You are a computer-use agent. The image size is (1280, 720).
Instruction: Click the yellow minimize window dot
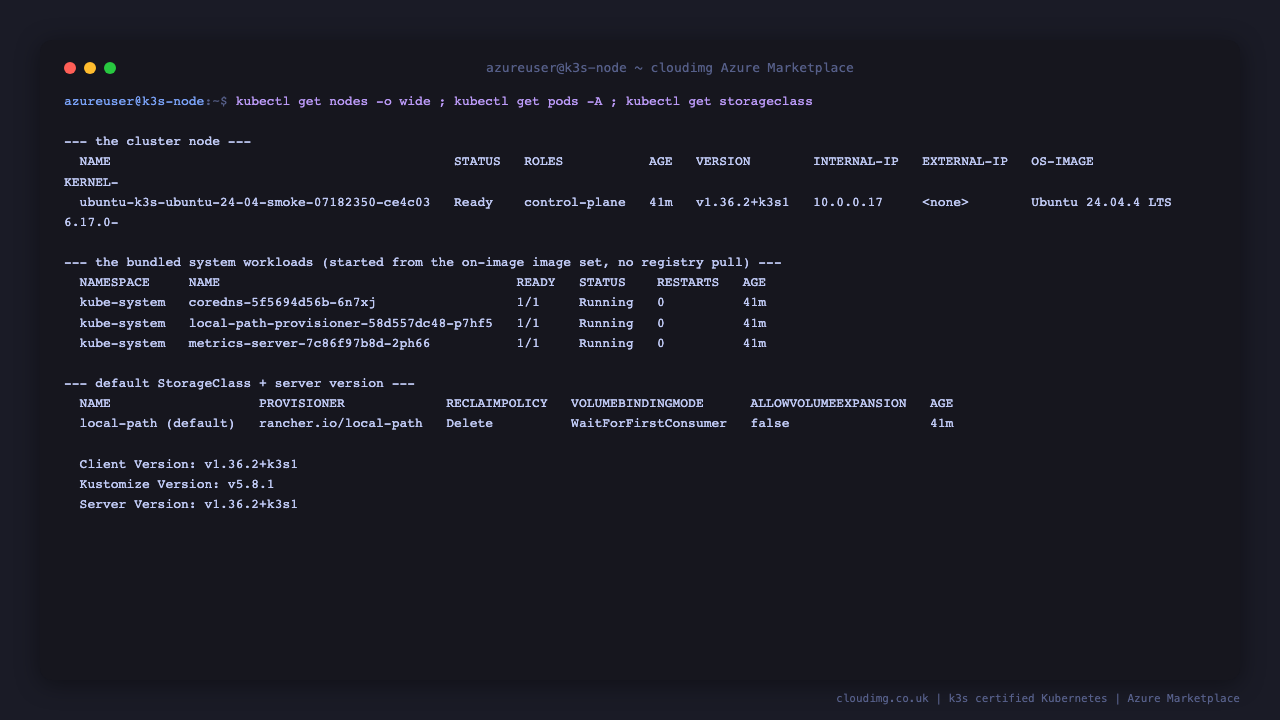(90, 68)
